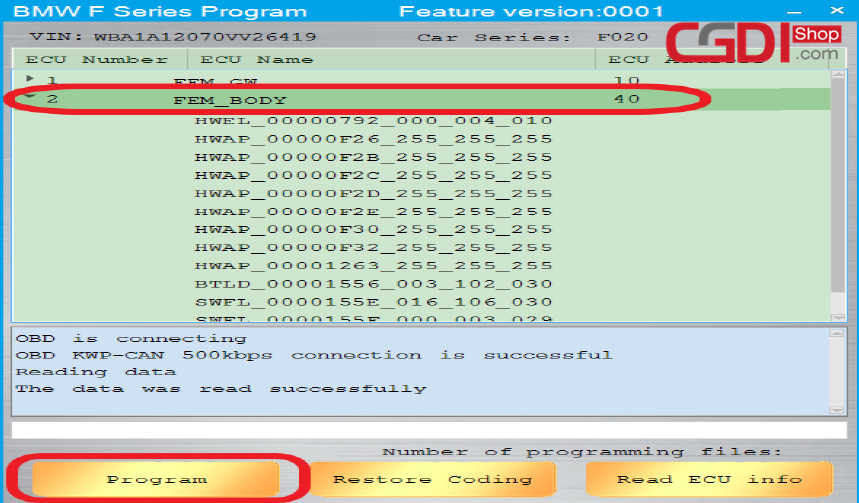859x503 pixels.
Task: Click ECU list scrollbar up arrow
Action: click(838, 75)
